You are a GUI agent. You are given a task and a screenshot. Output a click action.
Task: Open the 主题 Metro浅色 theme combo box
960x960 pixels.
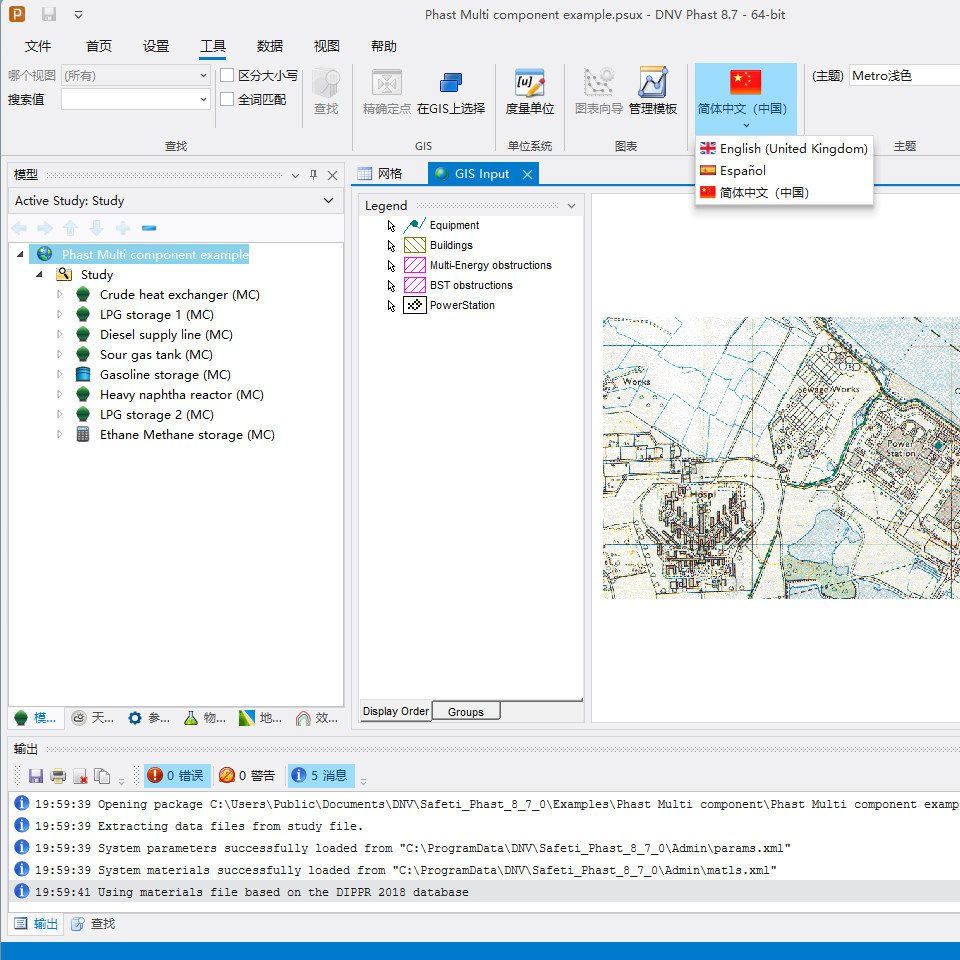(x=903, y=76)
